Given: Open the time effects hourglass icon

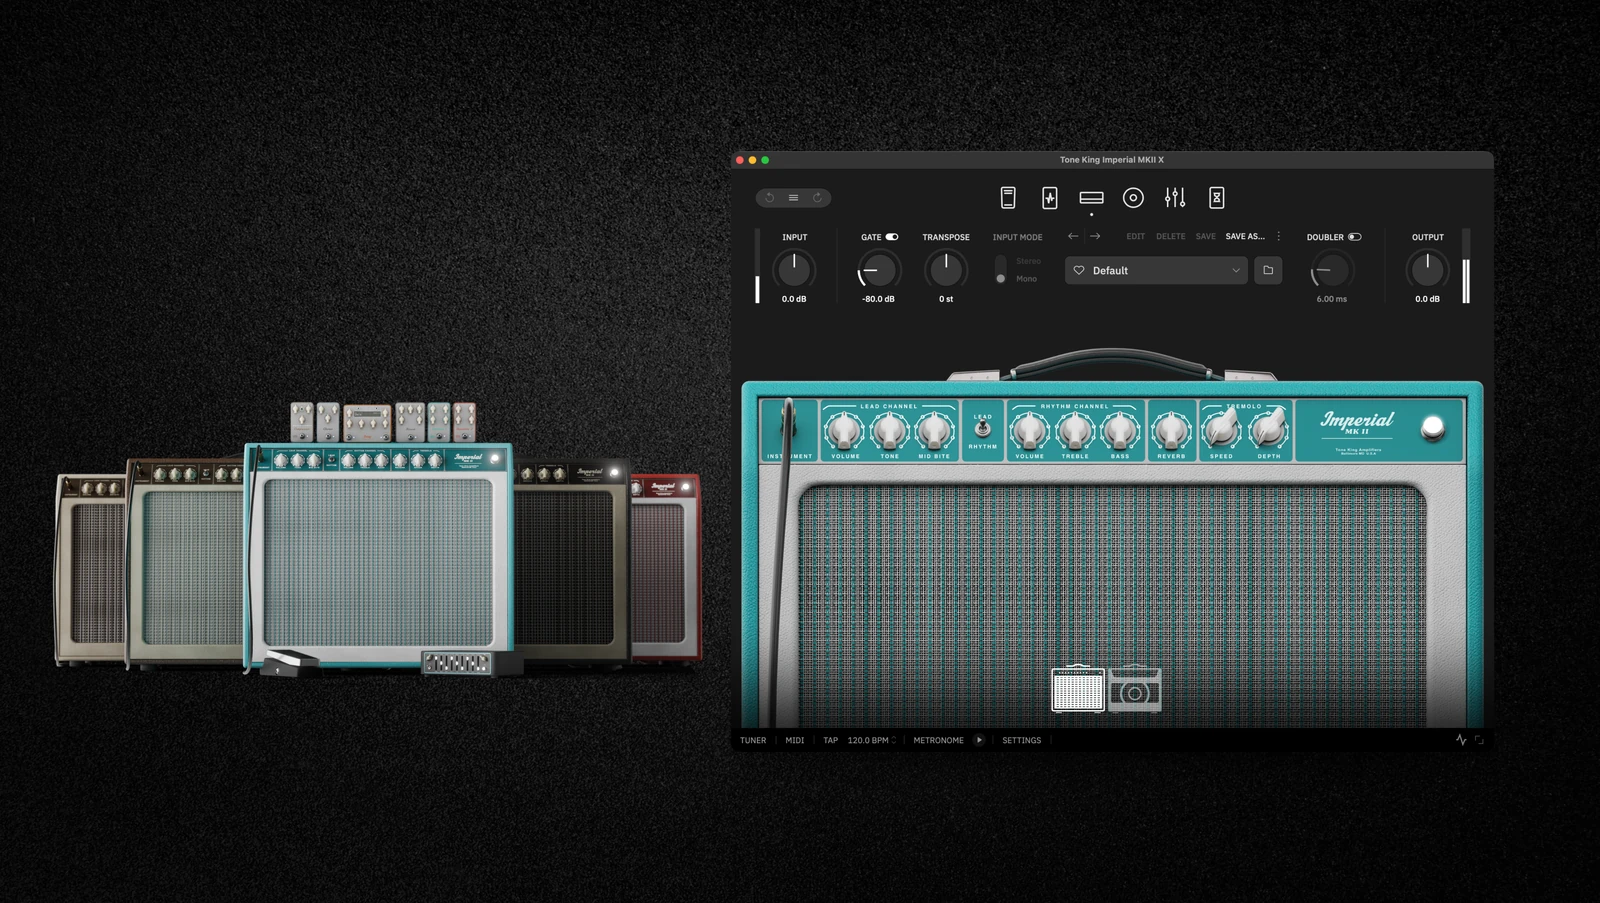Looking at the screenshot, I should tap(1217, 198).
